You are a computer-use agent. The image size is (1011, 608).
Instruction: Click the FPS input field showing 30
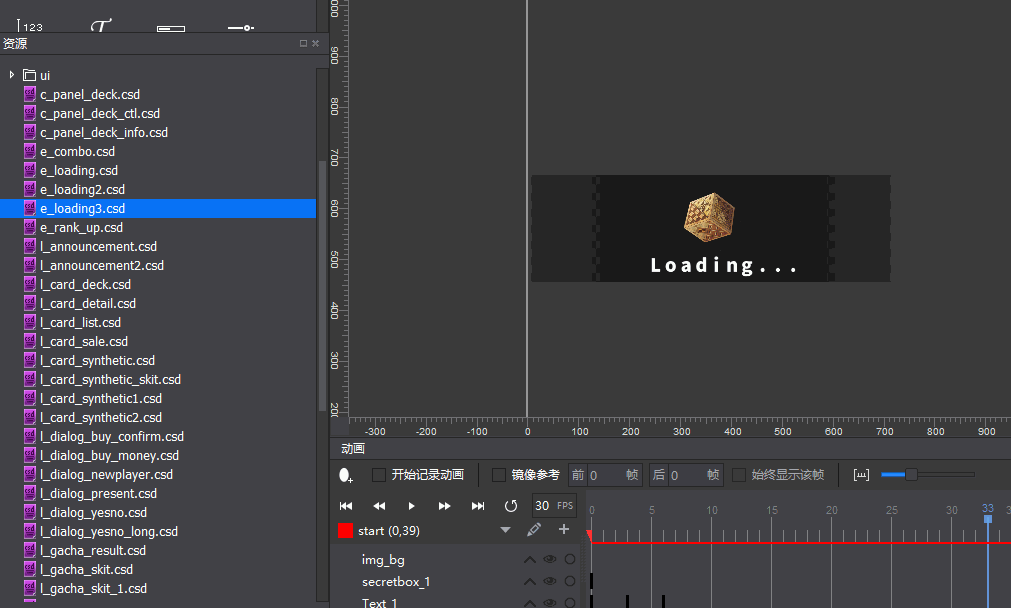tap(542, 506)
